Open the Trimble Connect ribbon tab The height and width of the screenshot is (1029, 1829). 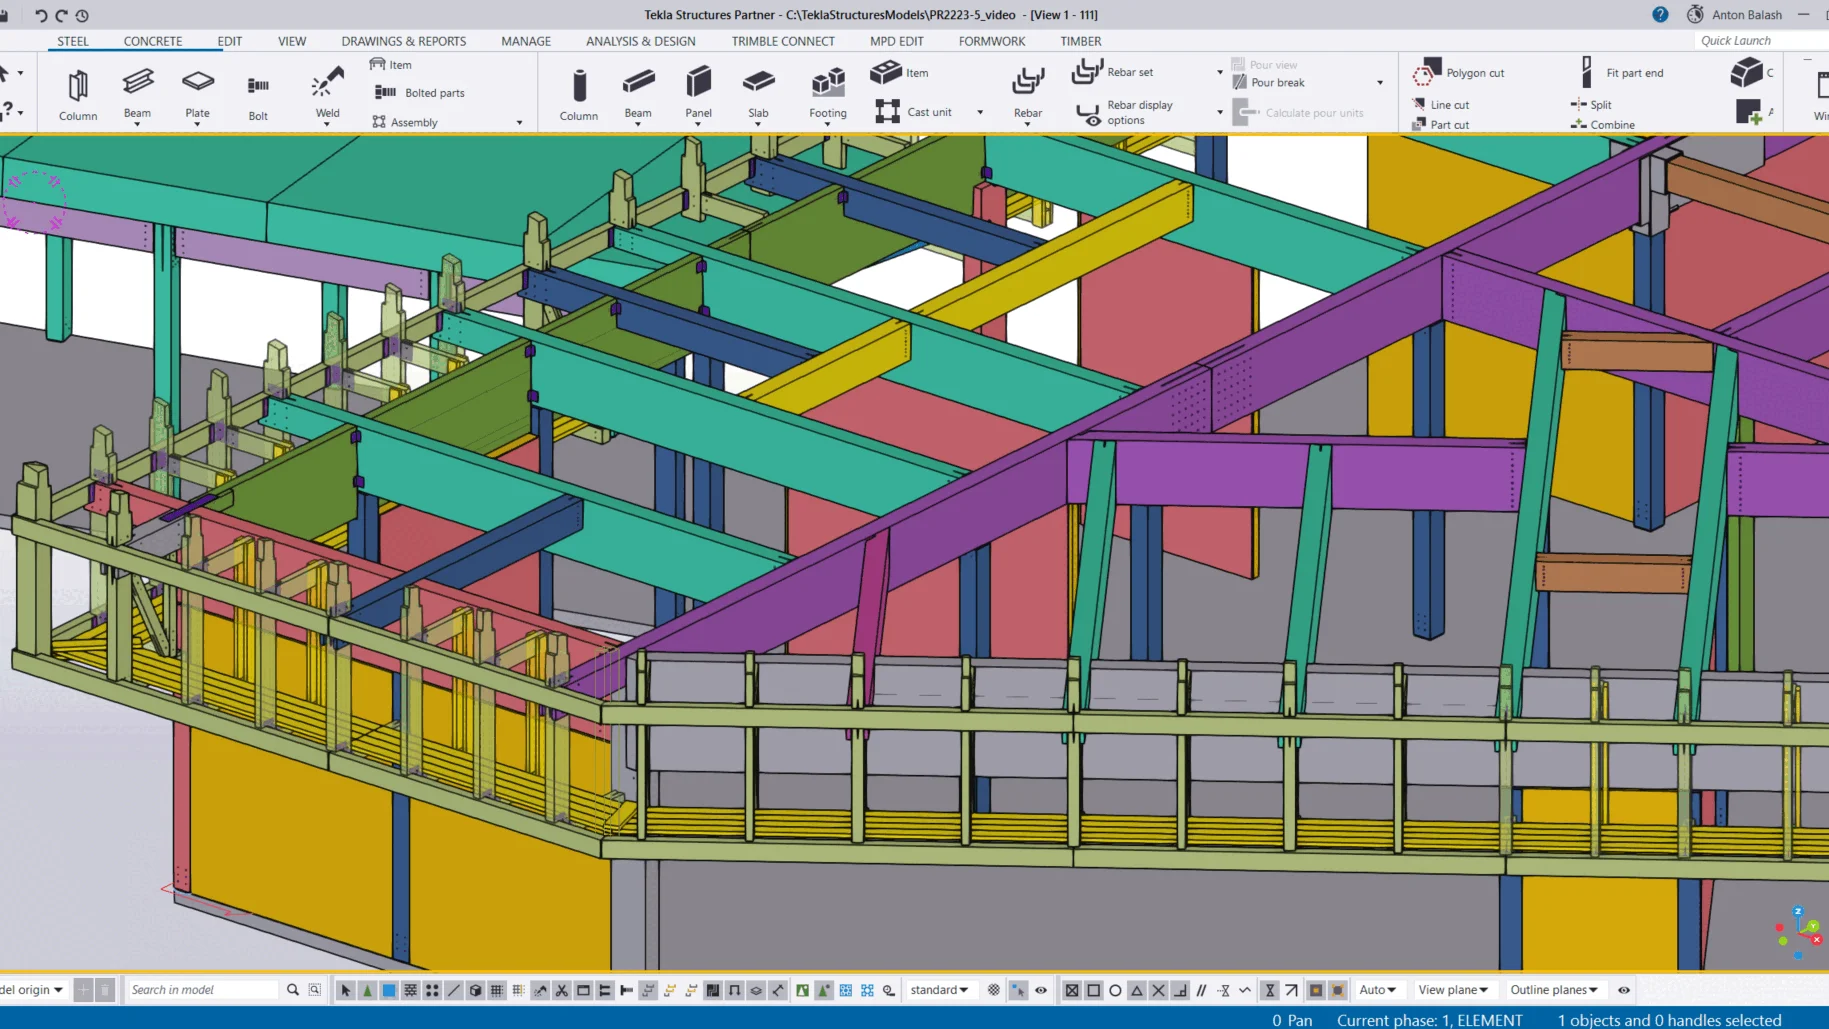tap(782, 41)
